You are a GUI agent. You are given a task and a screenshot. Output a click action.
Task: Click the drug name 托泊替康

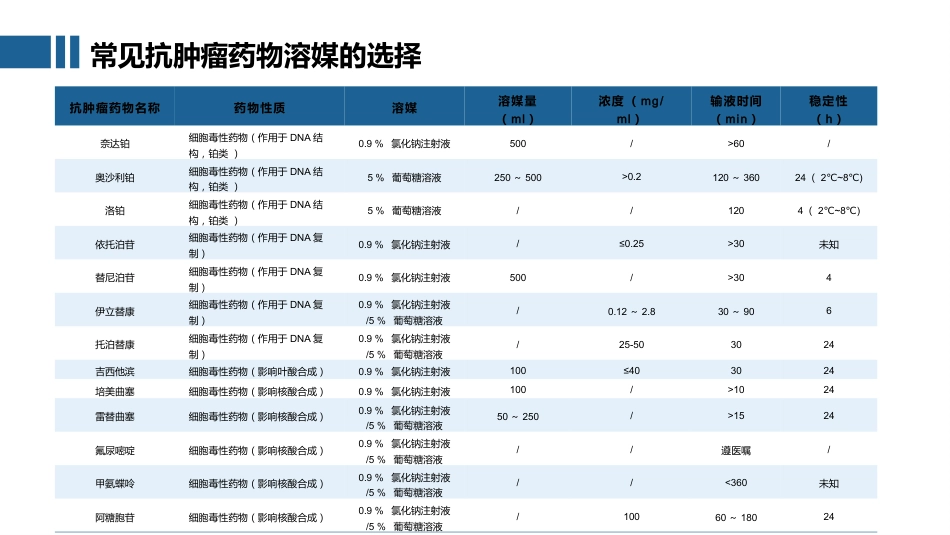tap(115, 344)
